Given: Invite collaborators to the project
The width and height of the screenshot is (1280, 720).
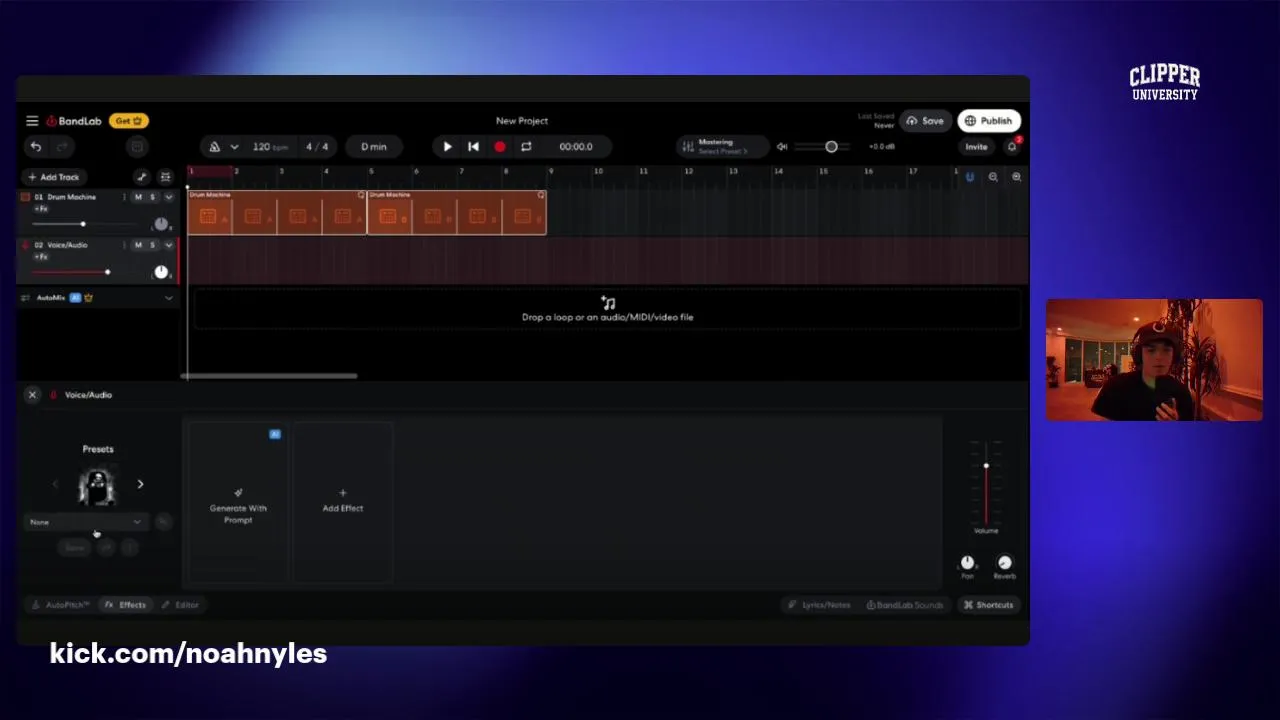Looking at the screenshot, I should pos(976,147).
